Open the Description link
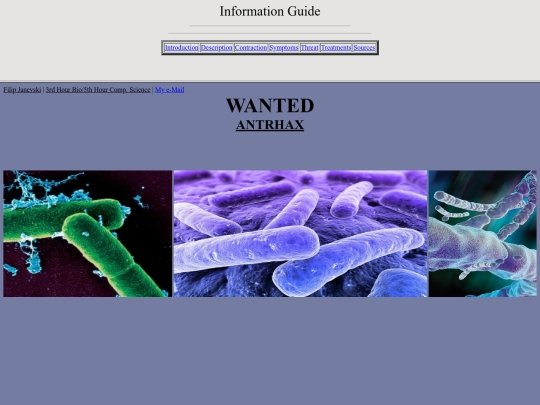 click(x=217, y=48)
